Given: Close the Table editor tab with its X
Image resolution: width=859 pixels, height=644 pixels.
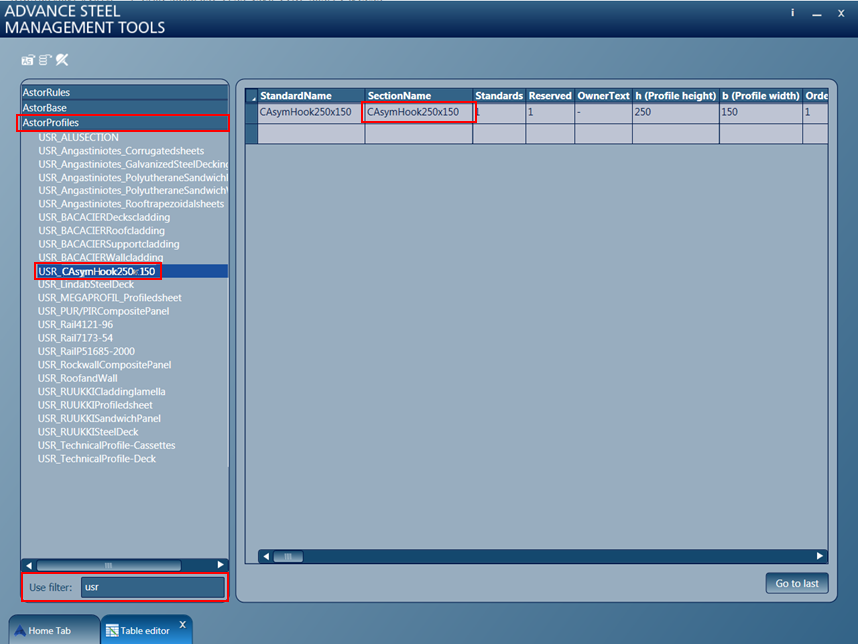Looking at the screenshot, I should 182,624.
